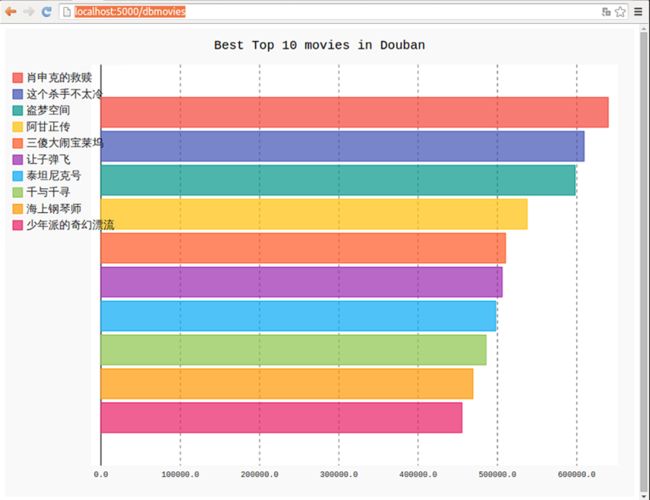Screen dimensions: 650x500
Task: Toggle the 三傻大闹宝莱坞 legend swatch
Action: coord(17,143)
